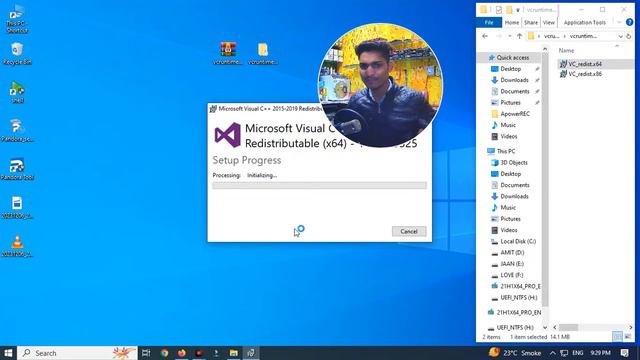Select This PC in navigation pane

(x=505, y=151)
